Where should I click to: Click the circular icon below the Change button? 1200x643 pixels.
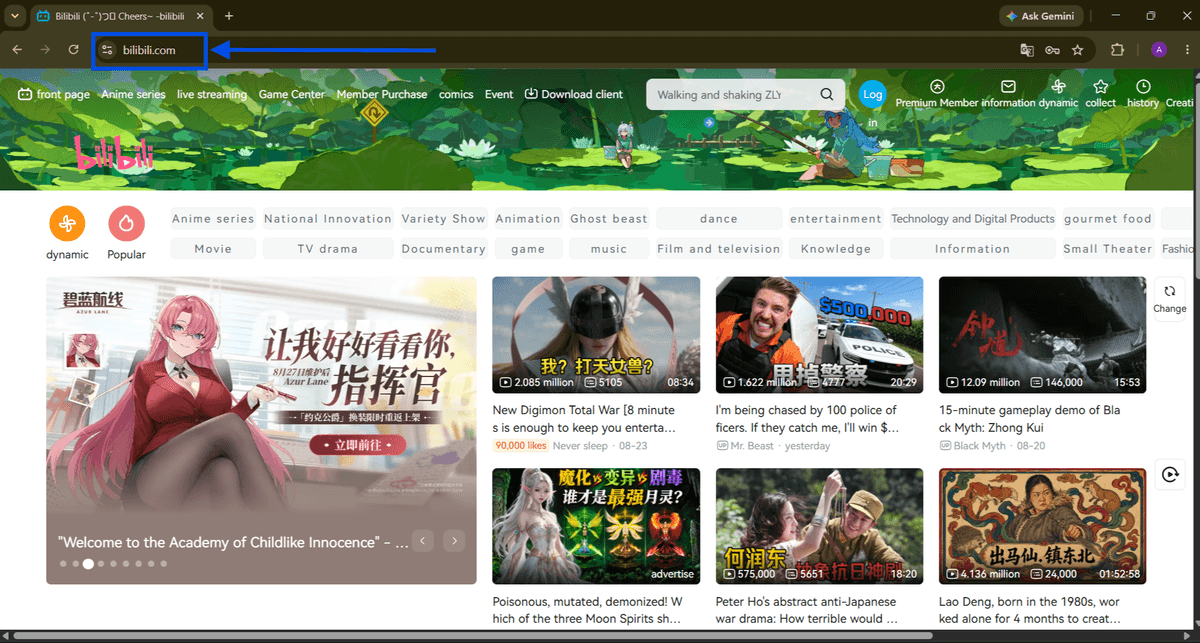coord(1169,474)
